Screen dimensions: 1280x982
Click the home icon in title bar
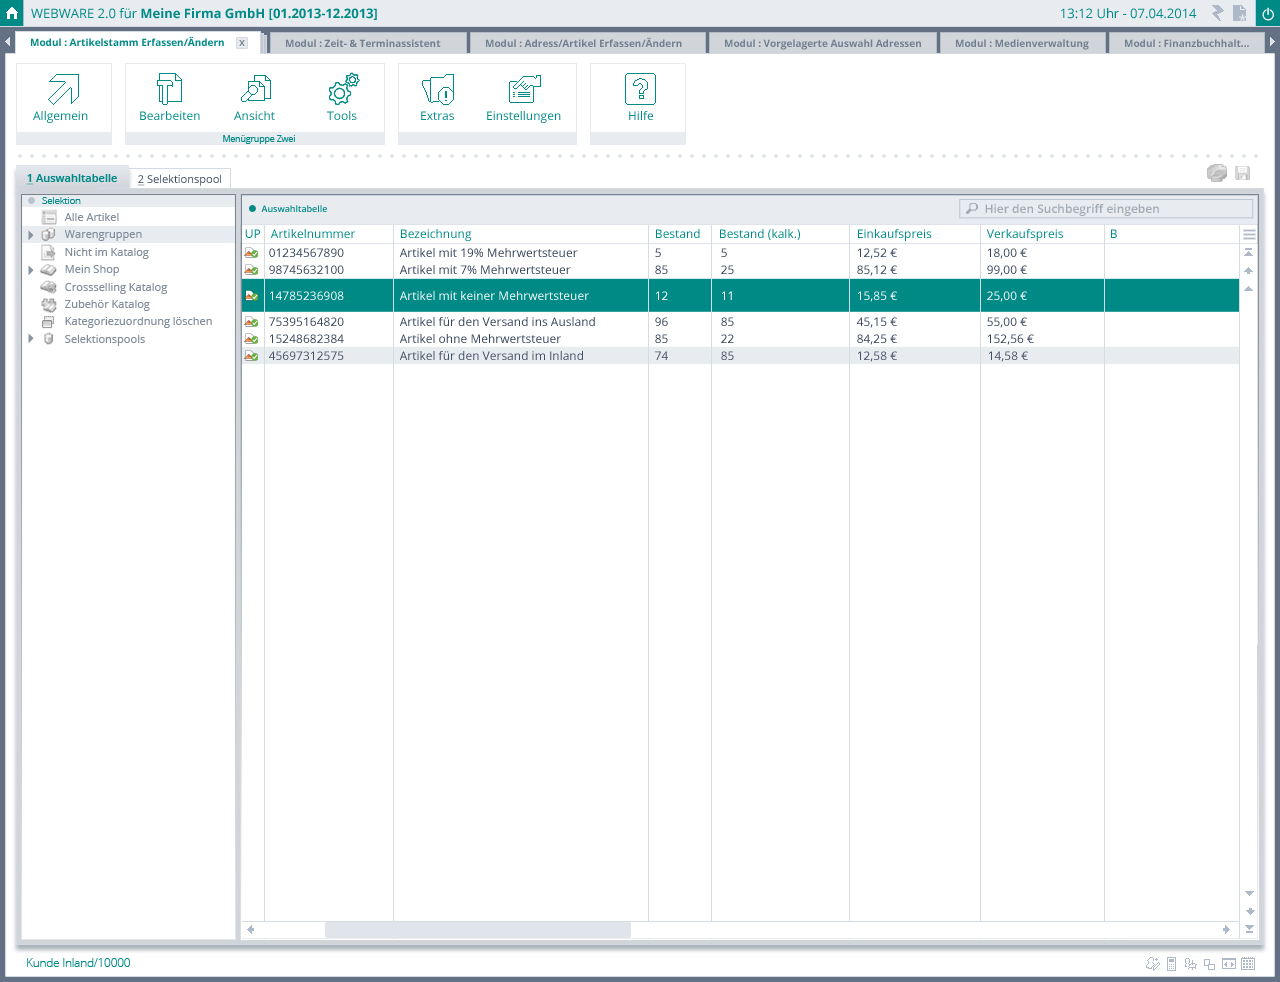(12, 13)
